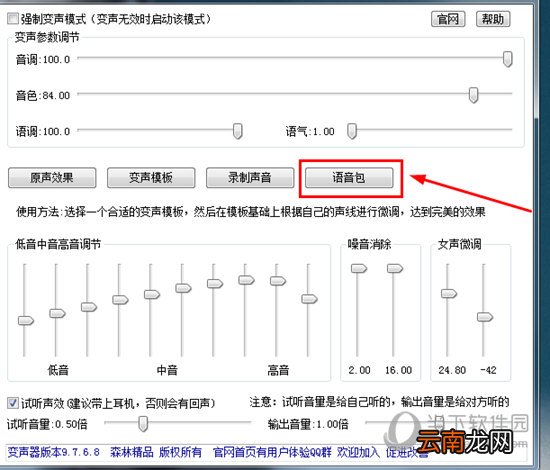Click the first equalizer slider handle above 低音
Screen dimensions: 550x470
pyautogui.click(x=26, y=320)
